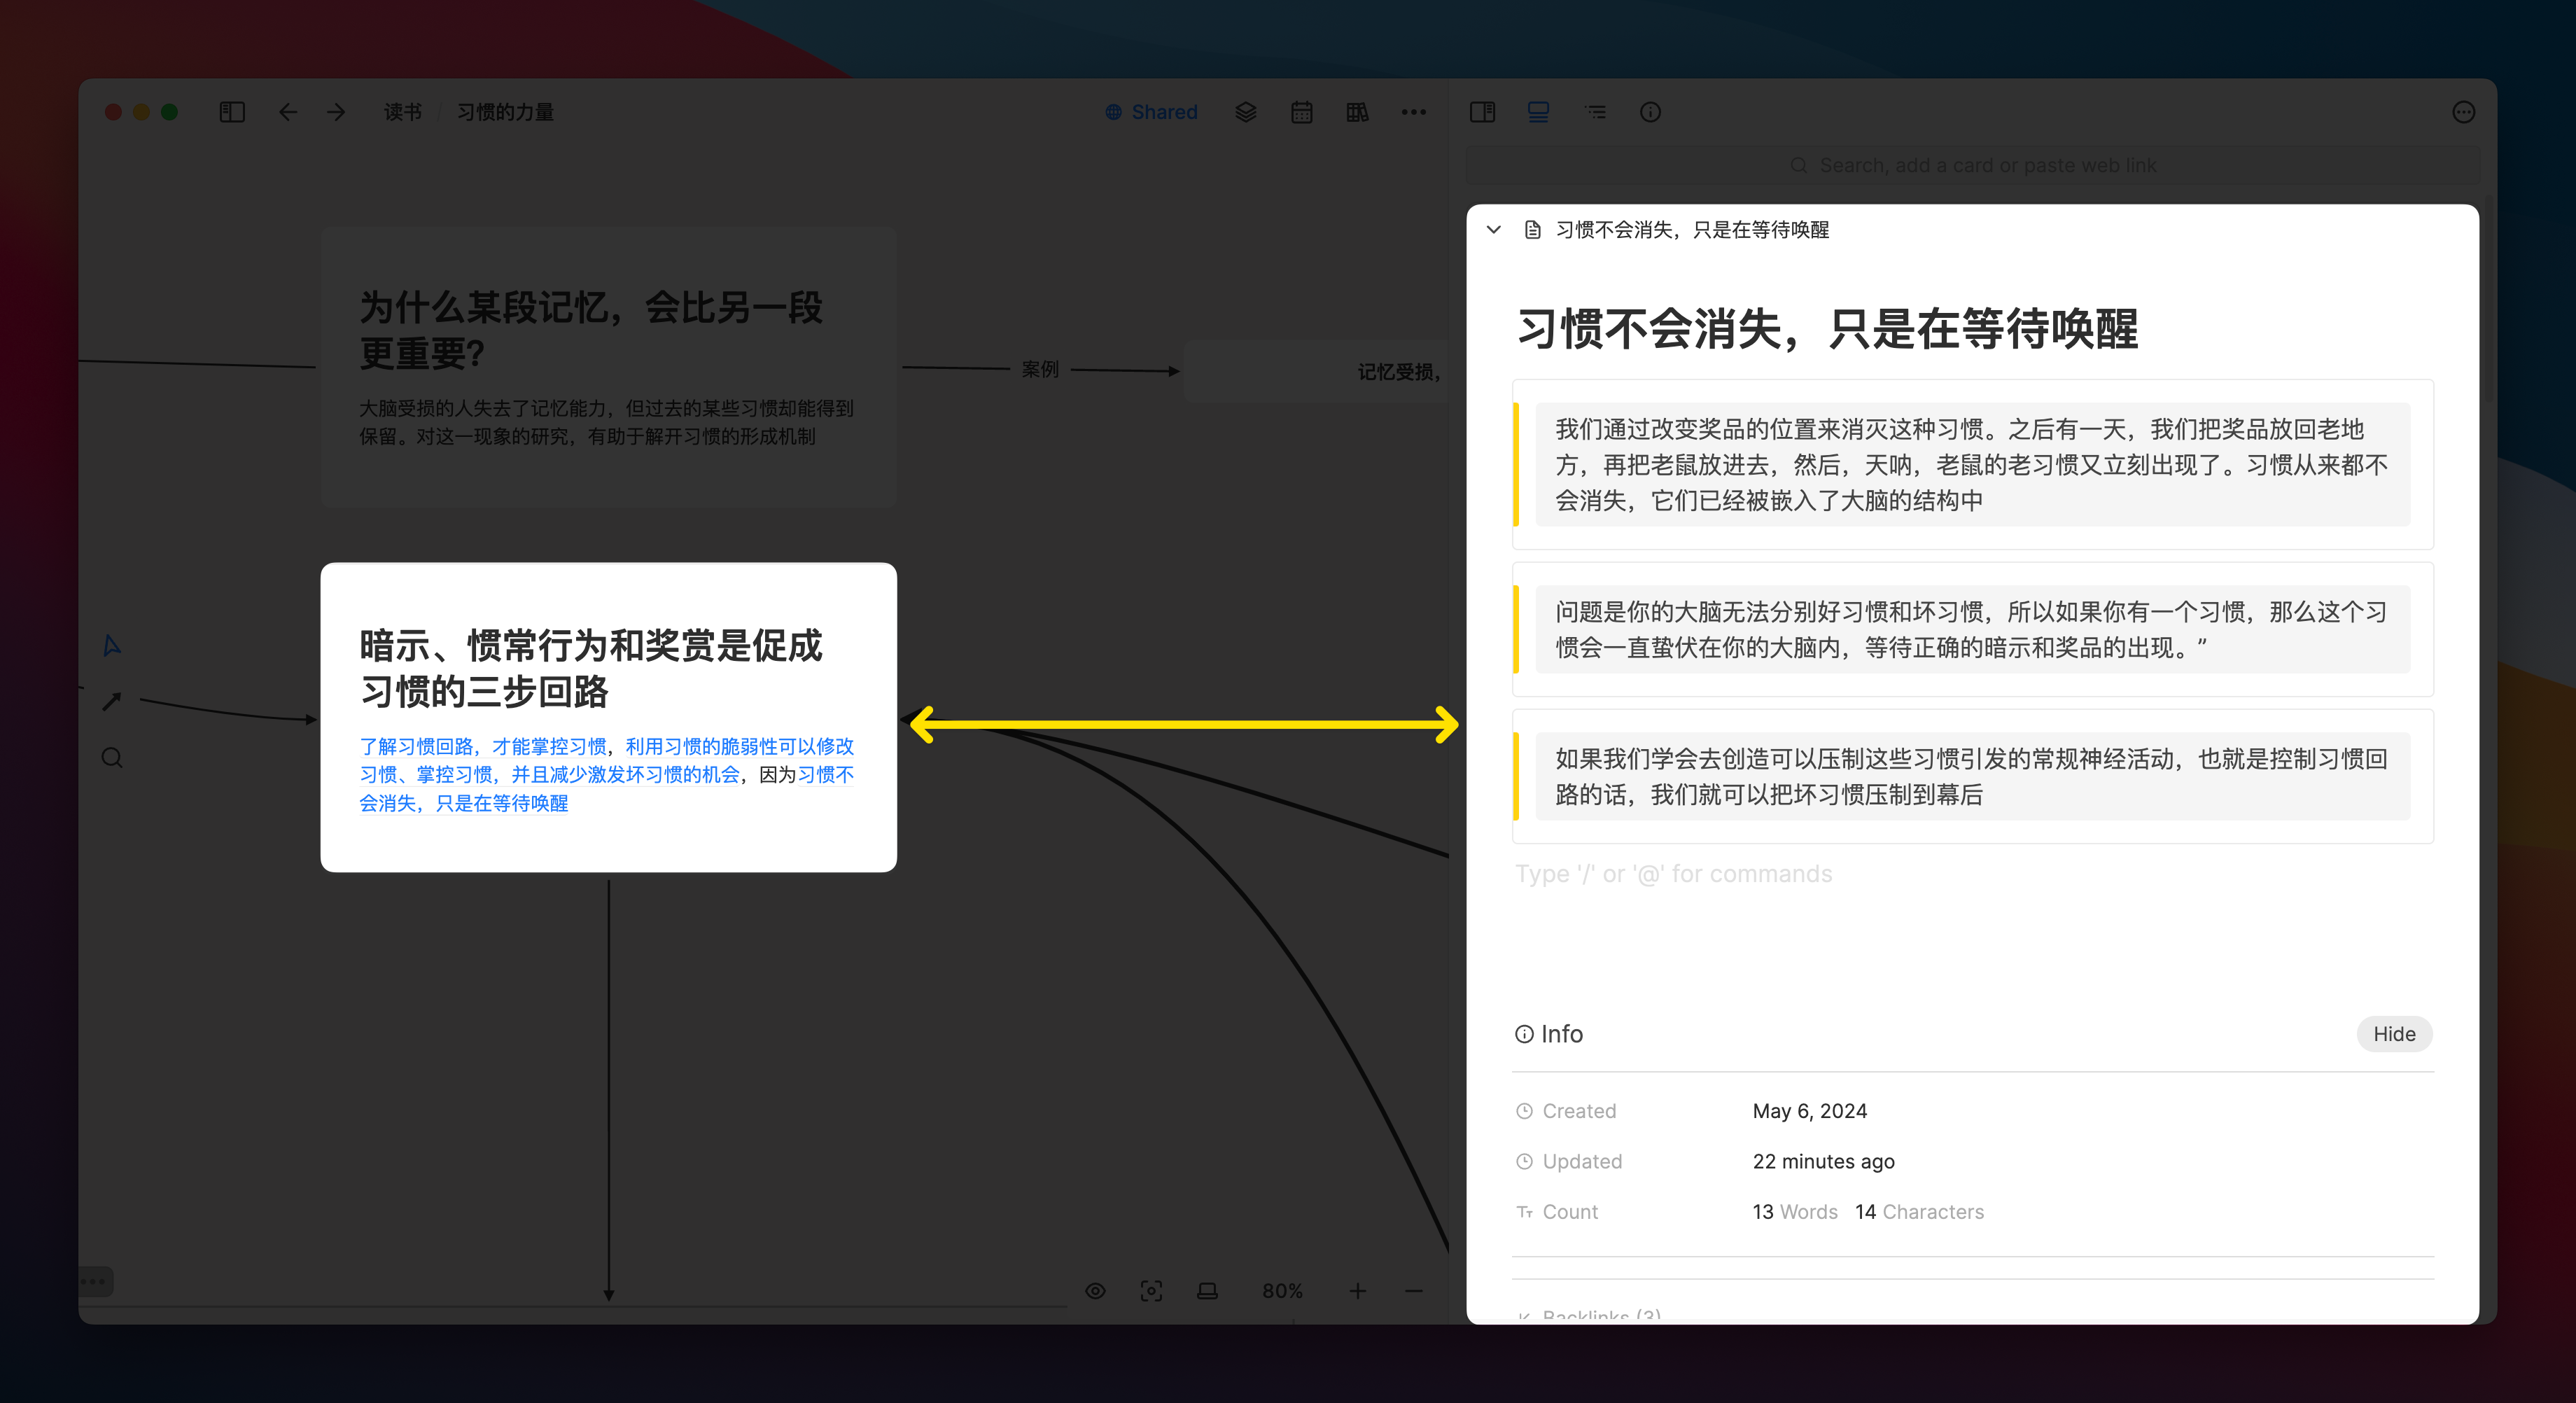Click the 大脑受损的人失去了记忆能力 paragraph
Viewport: 2576px width, 1403px height.
click(x=606, y=422)
